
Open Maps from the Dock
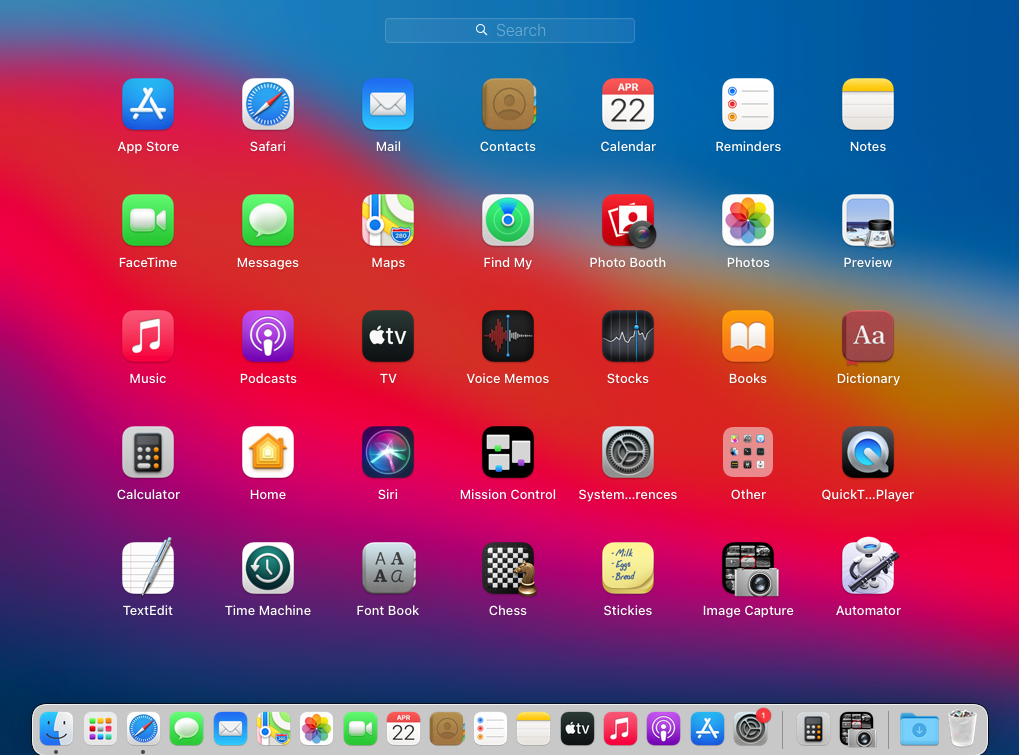[274, 729]
